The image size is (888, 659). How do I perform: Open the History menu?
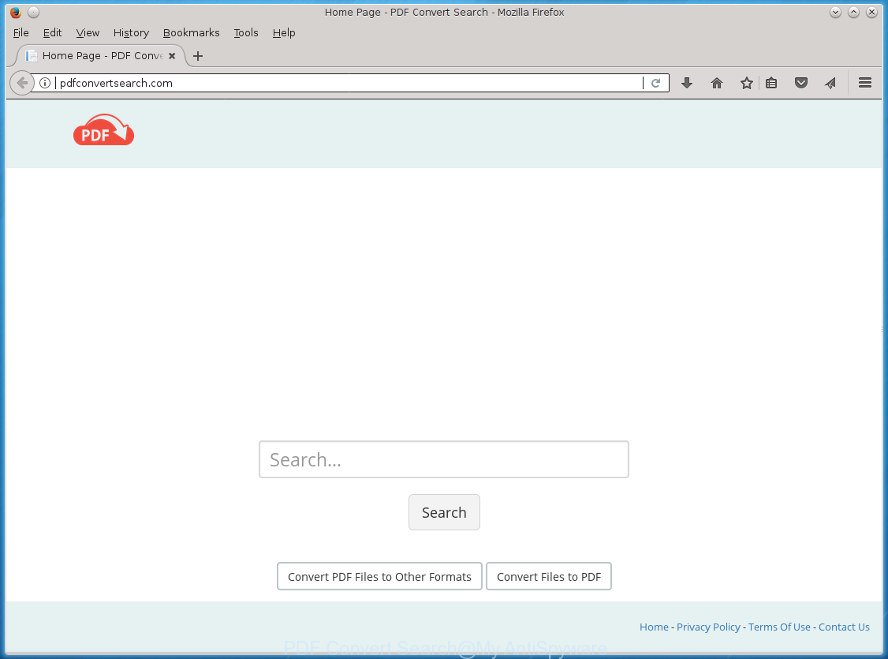(131, 33)
